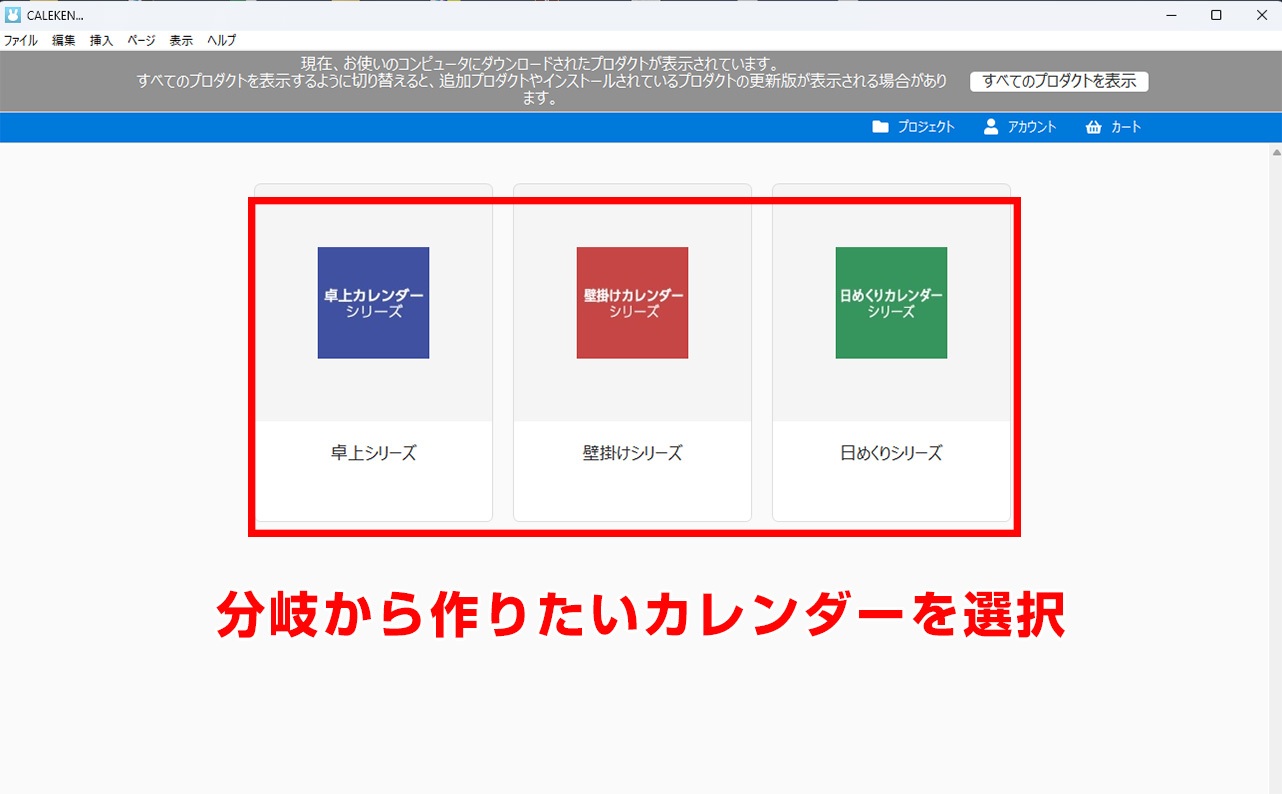Open the ファイル menu
This screenshot has width=1282, height=794.
[x=20, y=41]
